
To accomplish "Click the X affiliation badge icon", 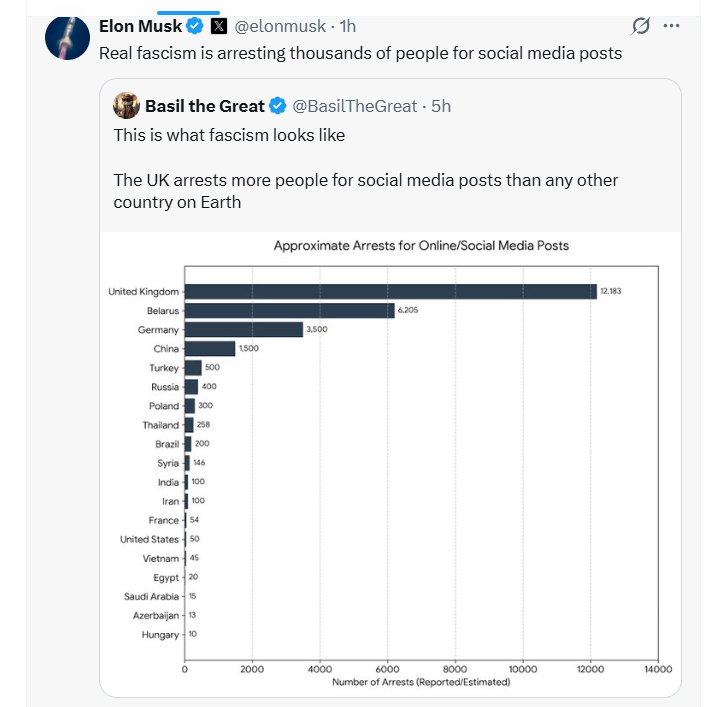I will 219,26.
